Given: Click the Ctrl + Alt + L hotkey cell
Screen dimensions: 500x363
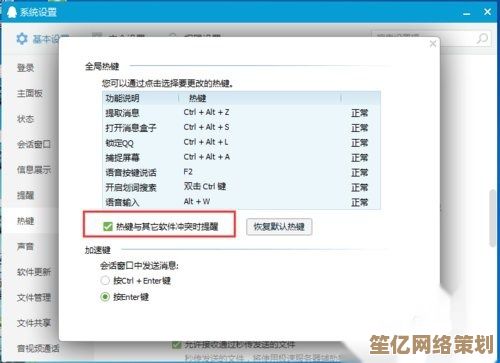Looking at the screenshot, I should coord(206,142).
